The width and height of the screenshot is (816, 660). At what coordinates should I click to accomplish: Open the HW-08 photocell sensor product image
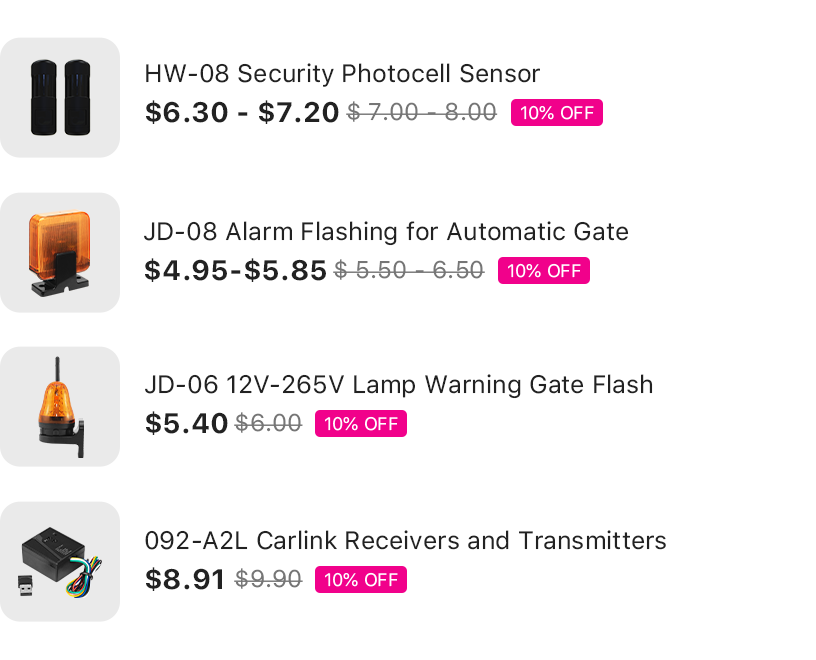pyautogui.click(x=60, y=97)
